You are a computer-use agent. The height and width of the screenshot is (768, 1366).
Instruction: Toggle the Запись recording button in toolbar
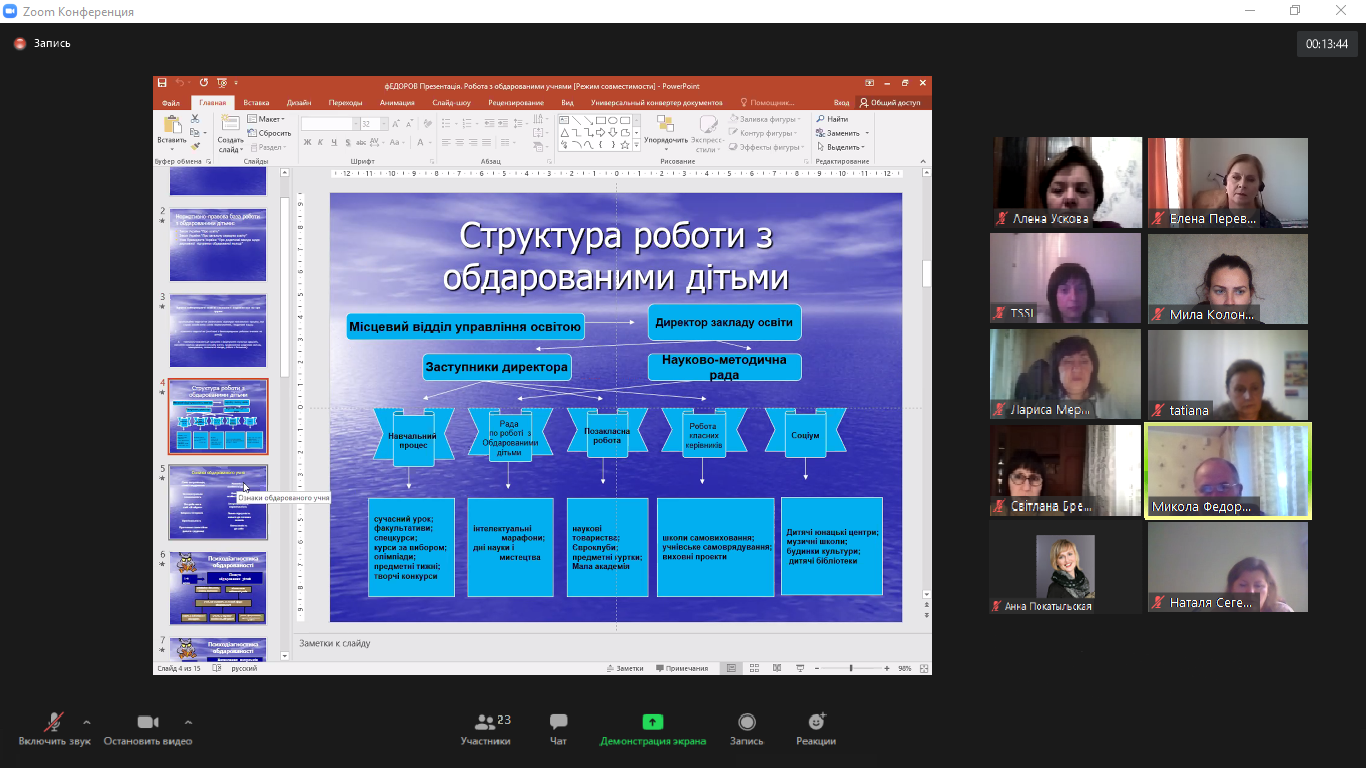(746, 729)
